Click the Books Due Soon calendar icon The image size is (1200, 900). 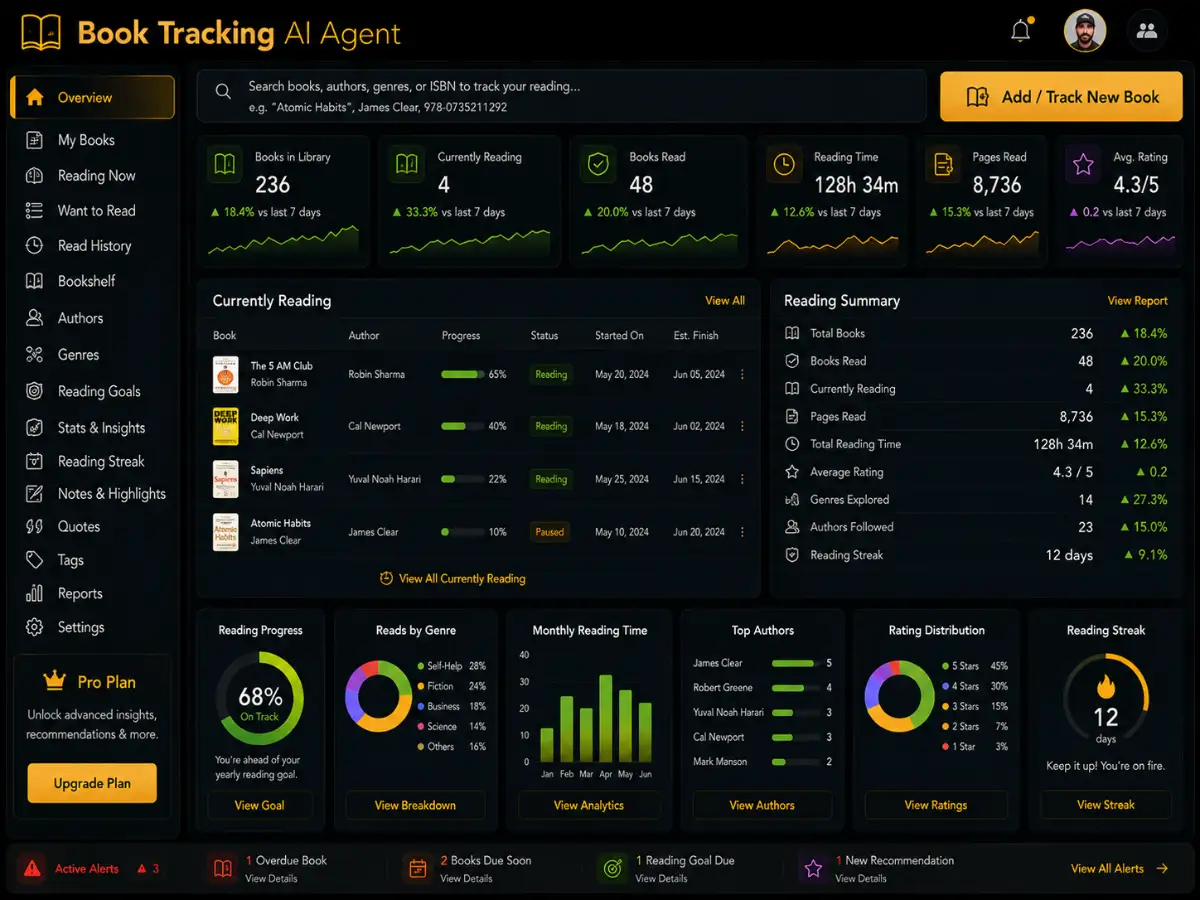tap(416, 868)
